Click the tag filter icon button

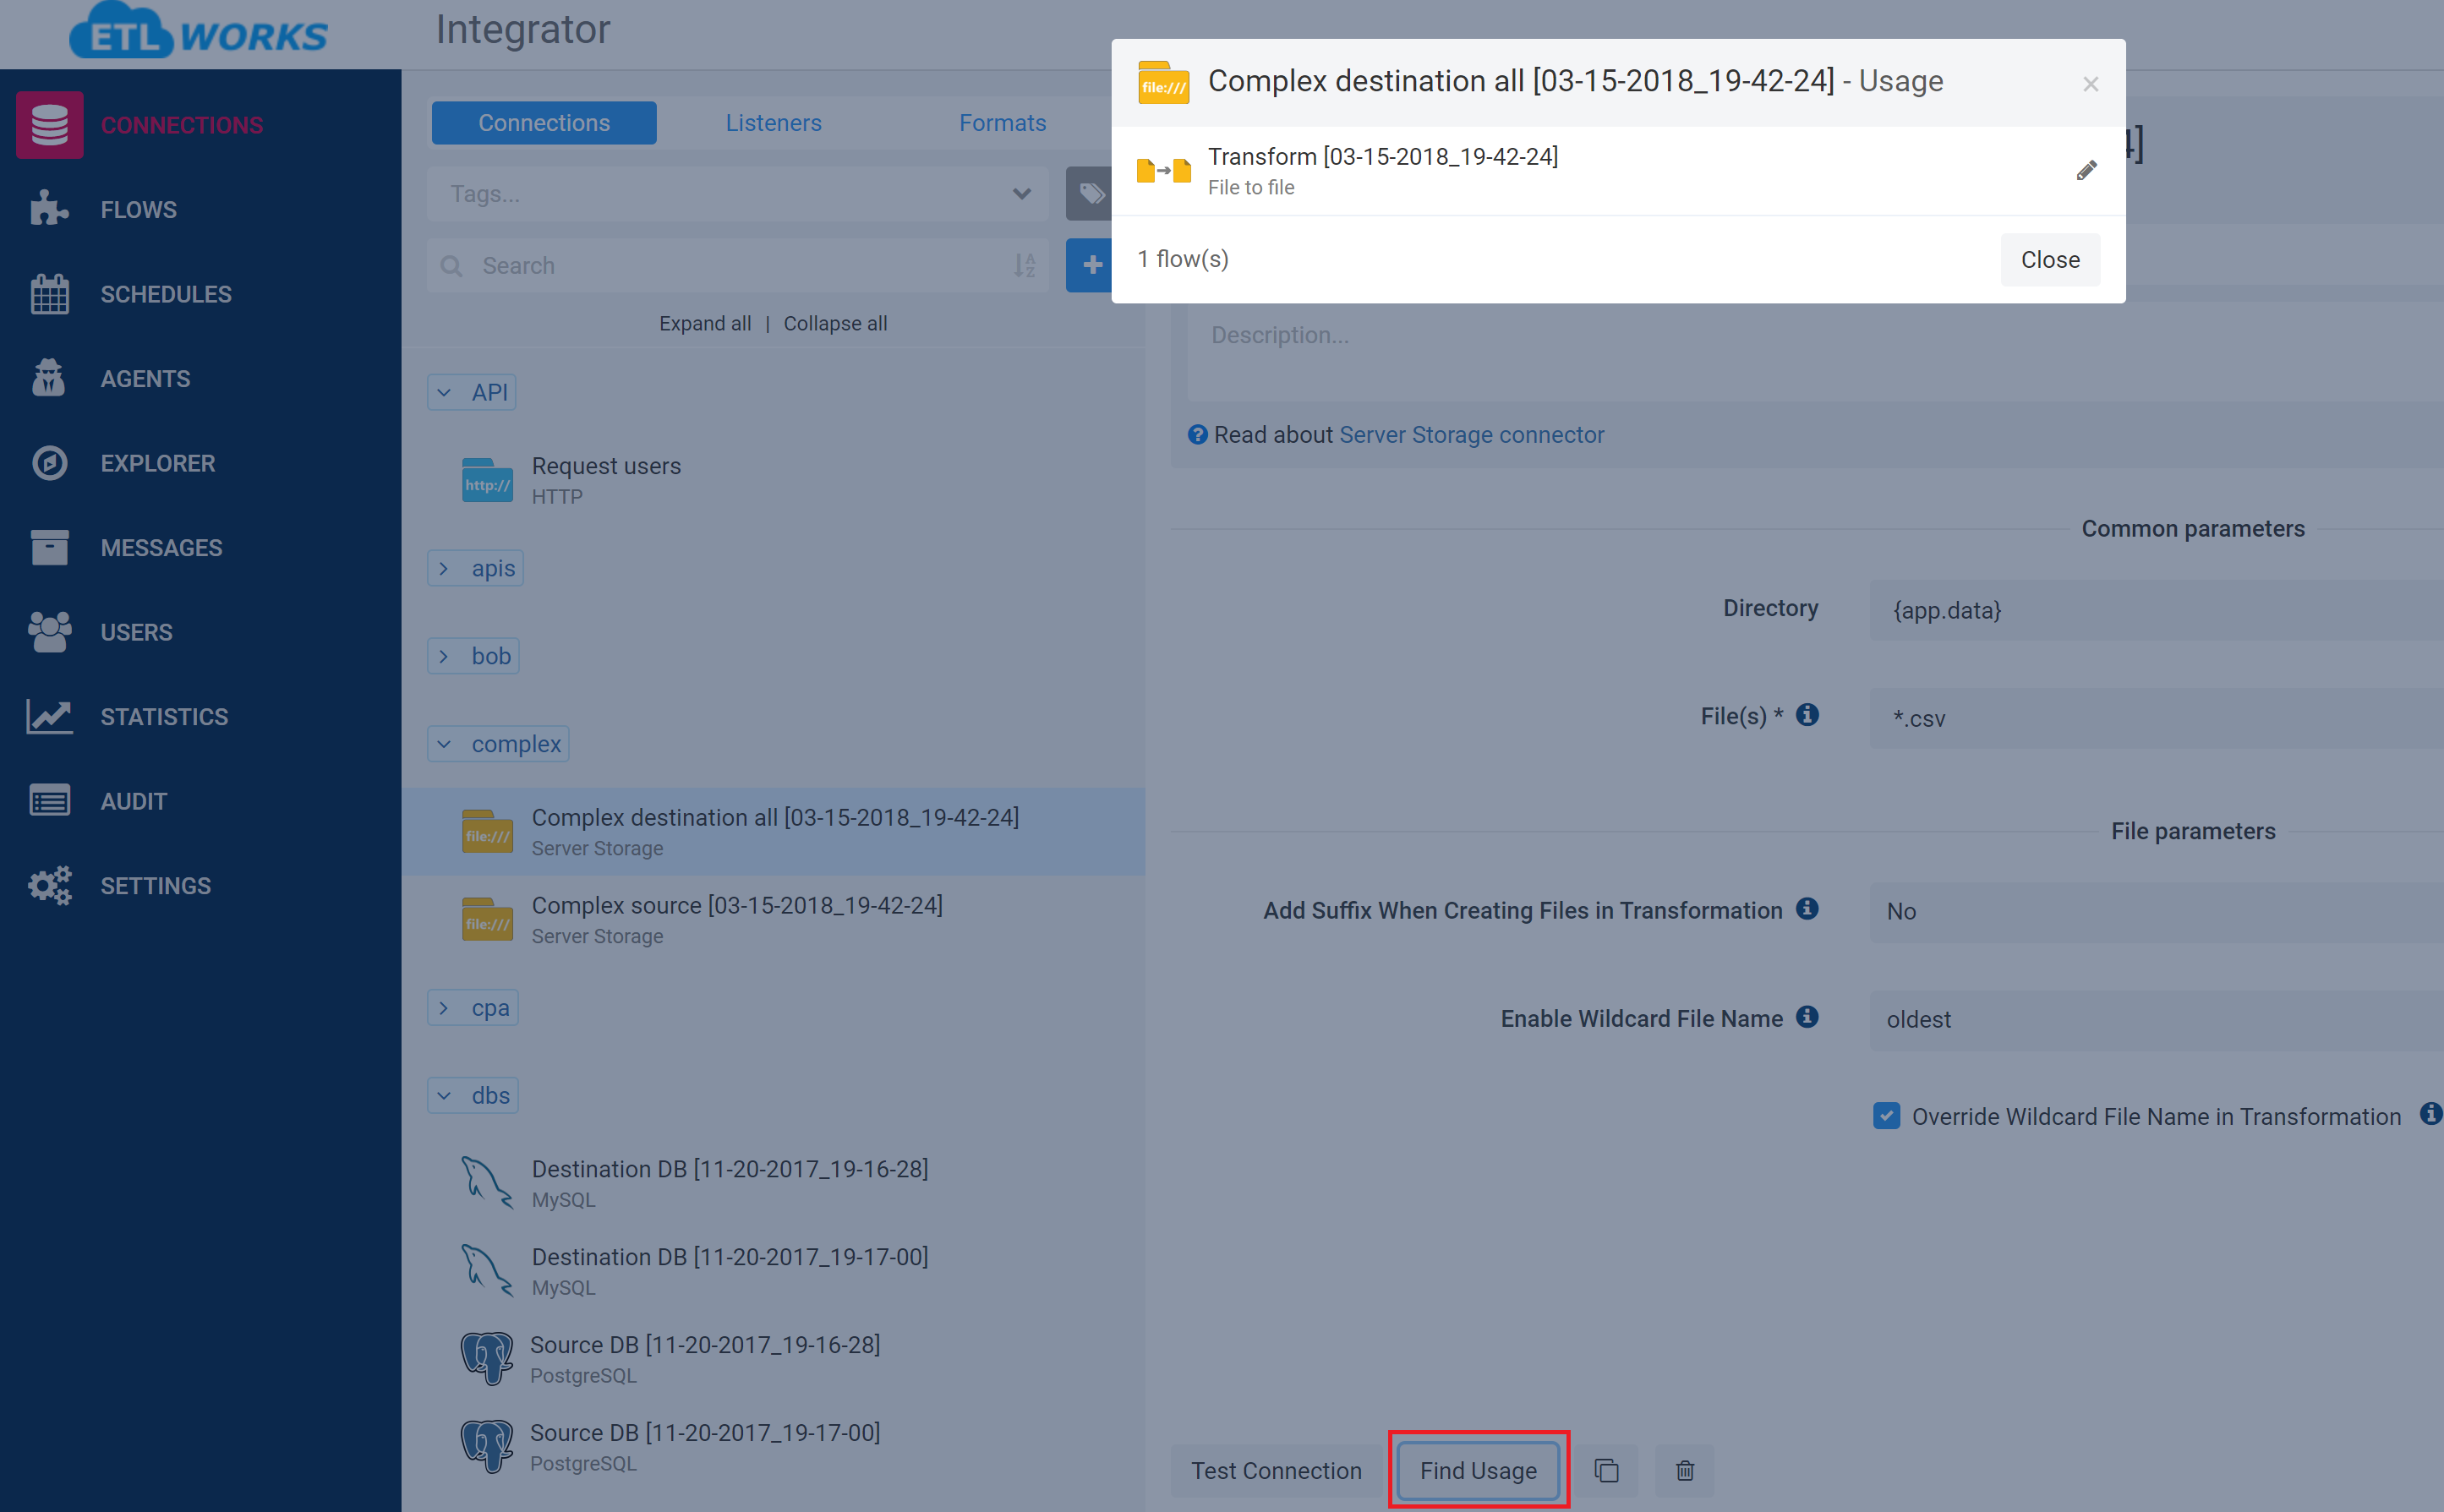[x=1090, y=193]
